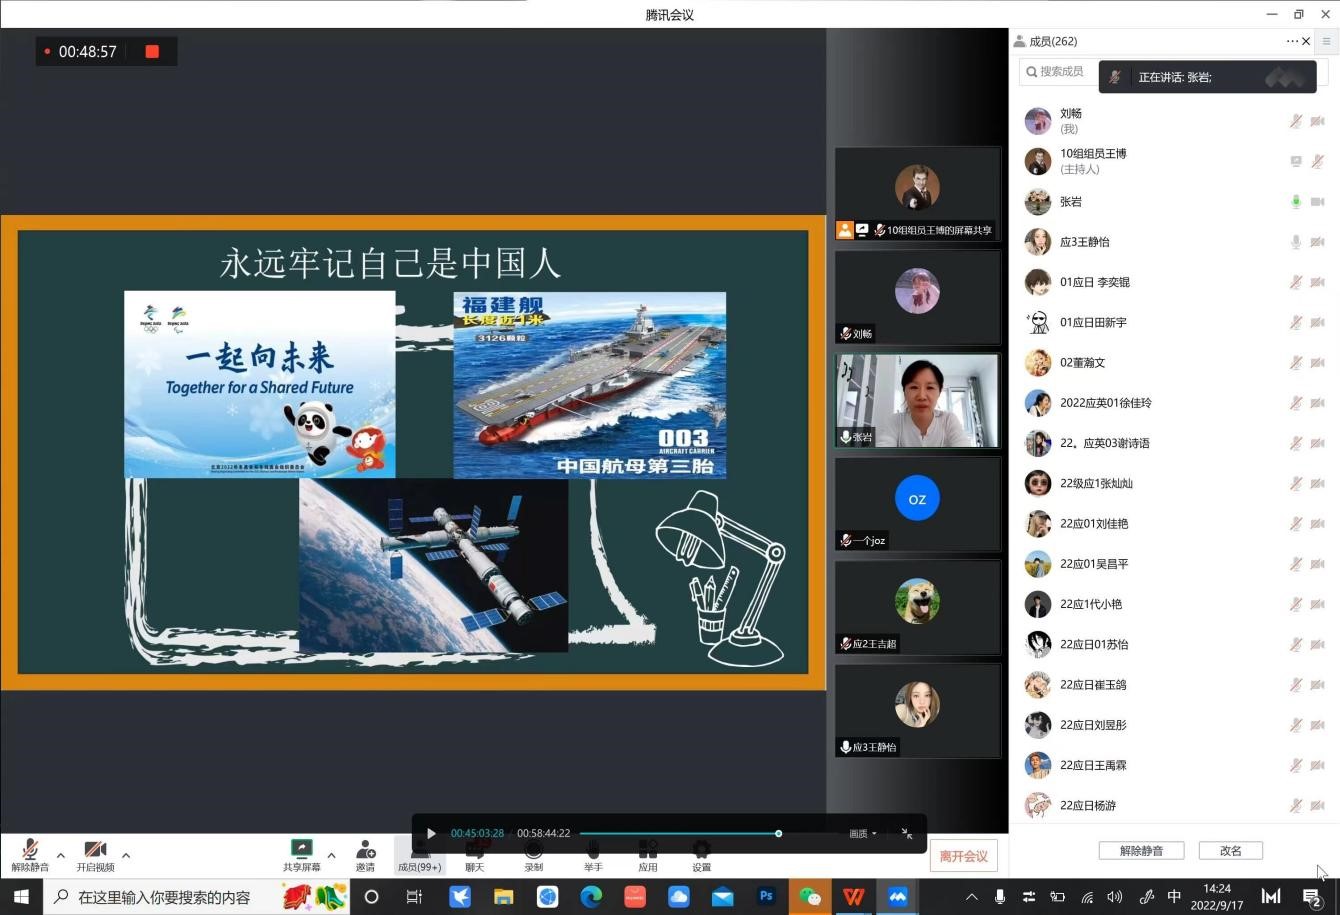Click the red stop recording square

tap(152, 51)
